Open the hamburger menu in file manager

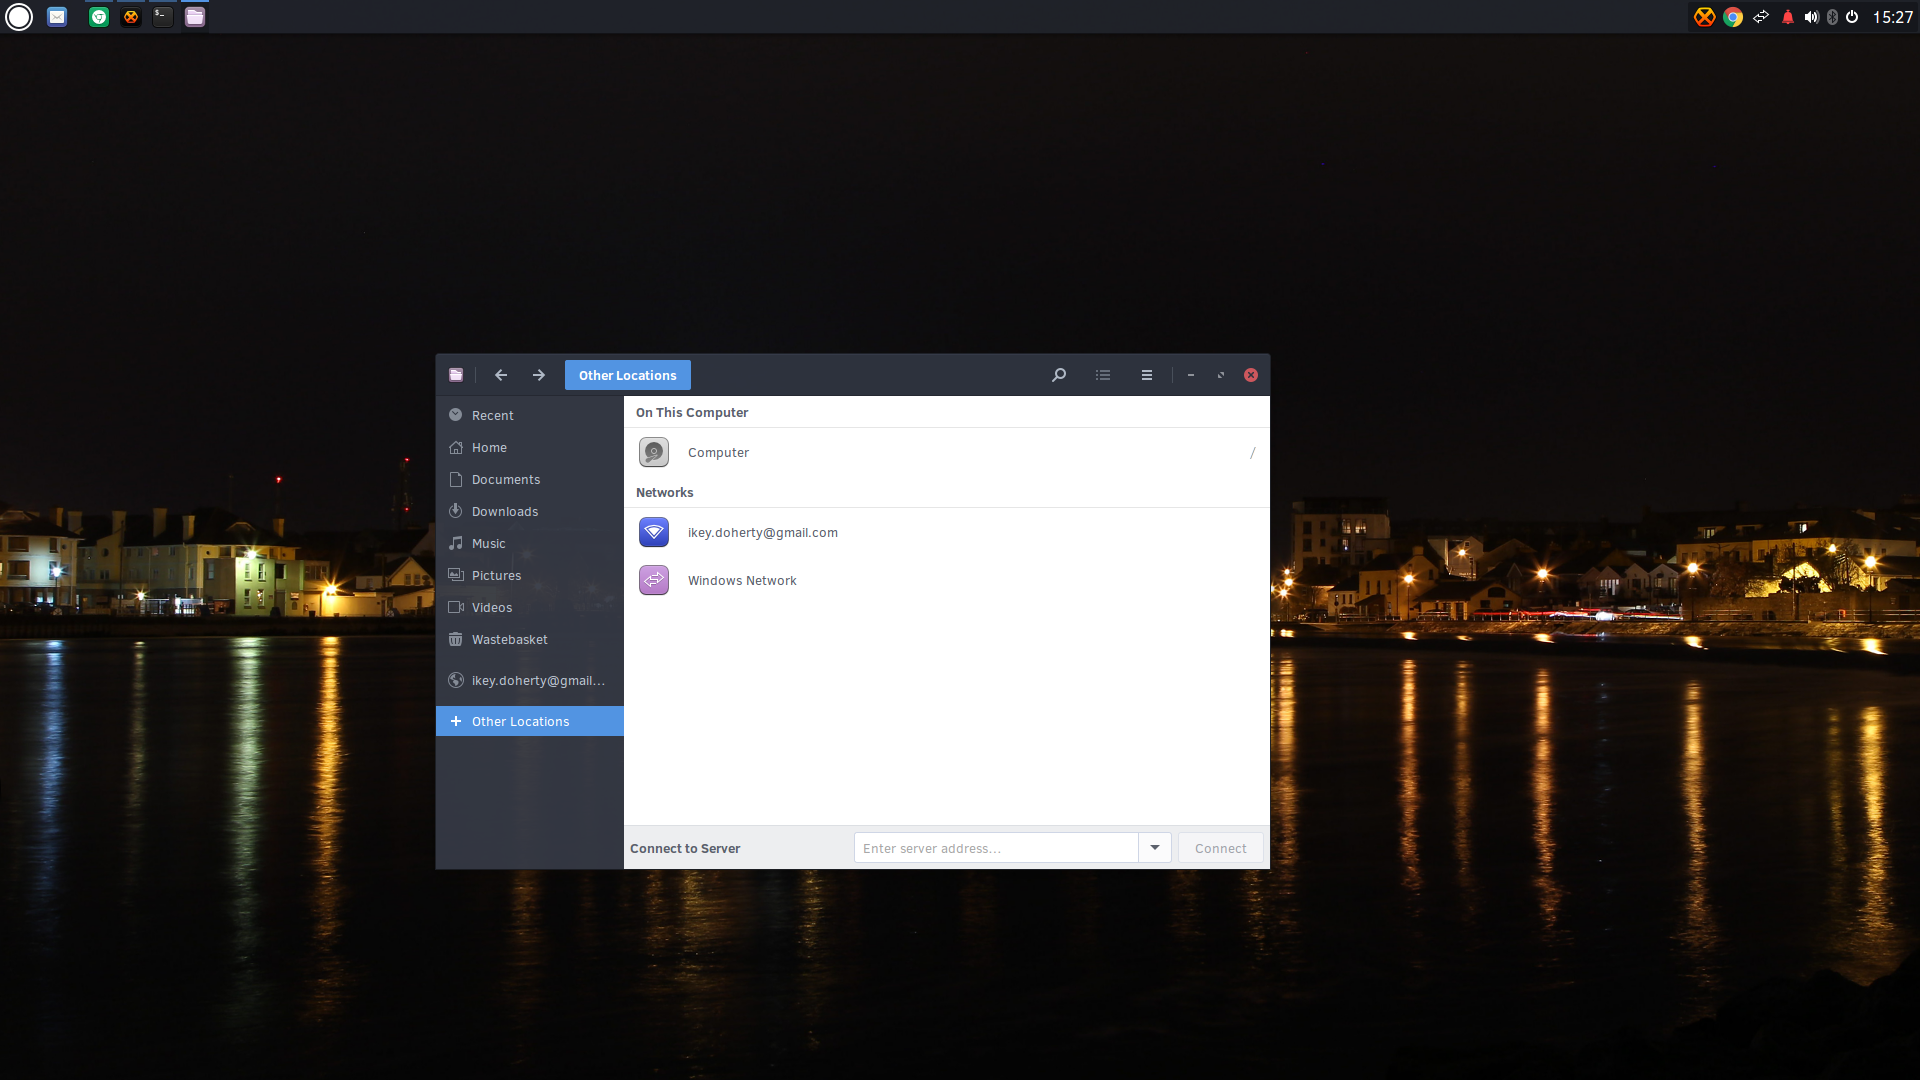click(1147, 375)
